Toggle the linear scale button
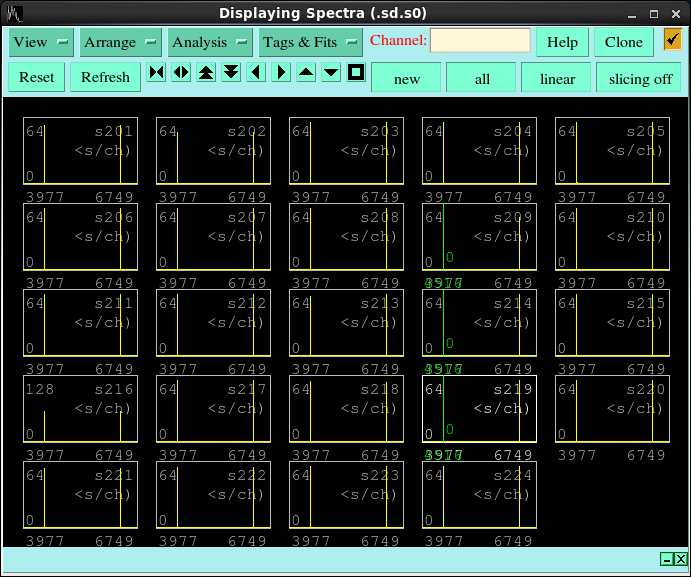Screen dimensions: 691x577 tap(557, 78)
